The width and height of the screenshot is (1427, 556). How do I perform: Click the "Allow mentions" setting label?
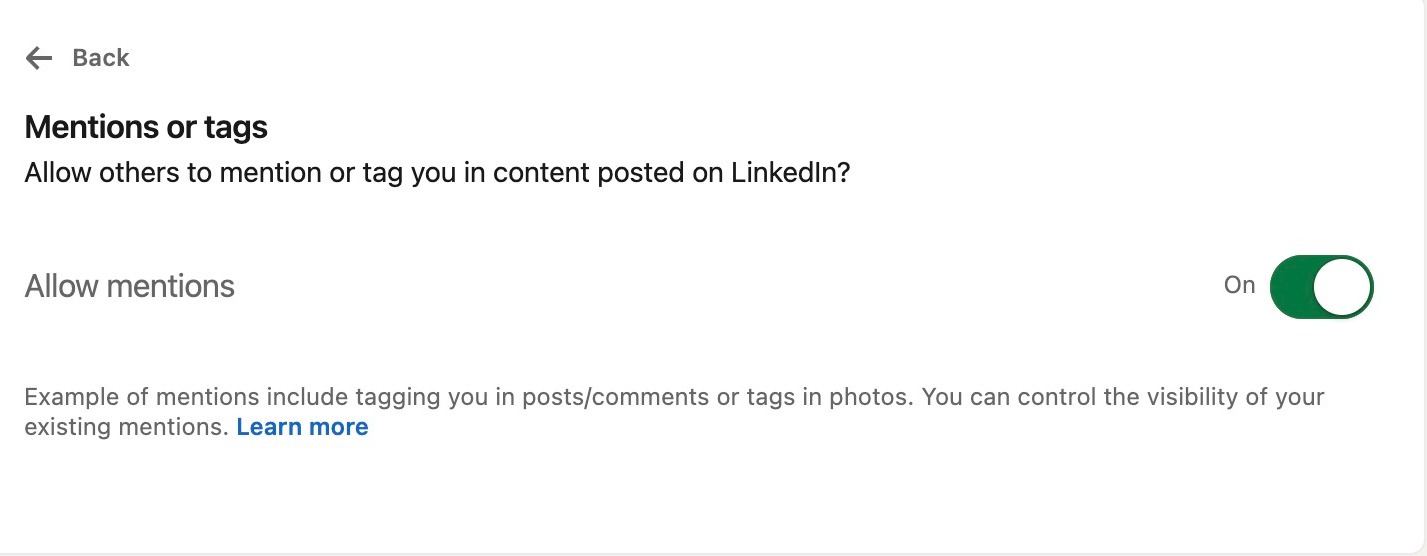point(130,287)
